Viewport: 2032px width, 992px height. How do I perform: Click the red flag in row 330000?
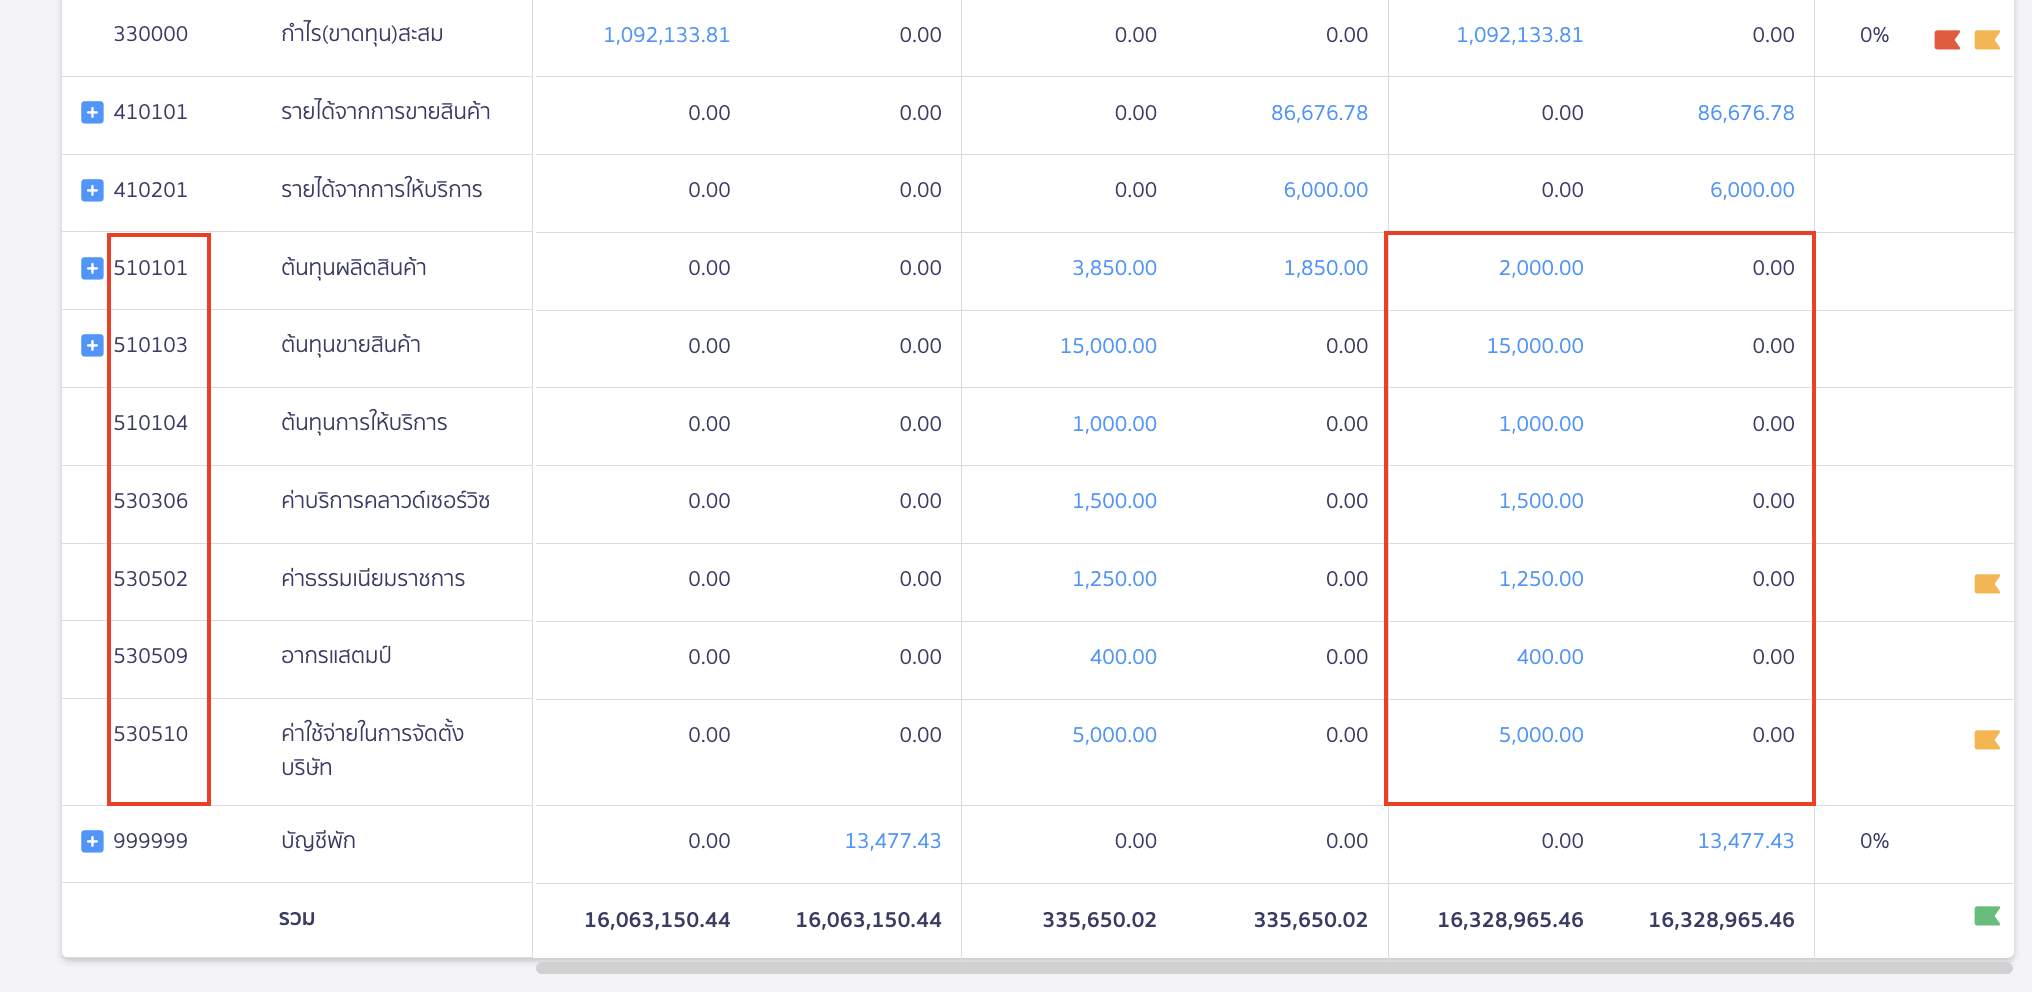click(x=1946, y=40)
